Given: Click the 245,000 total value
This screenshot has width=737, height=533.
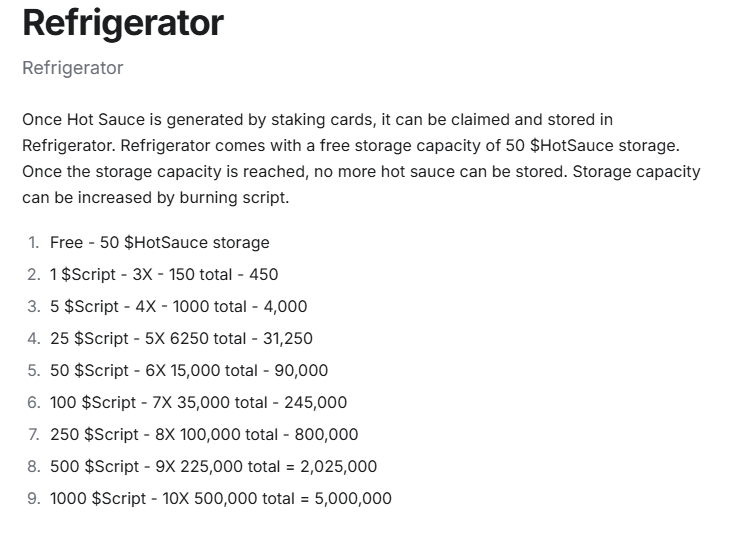Looking at the screenshot, I should (x=315, y=402).
